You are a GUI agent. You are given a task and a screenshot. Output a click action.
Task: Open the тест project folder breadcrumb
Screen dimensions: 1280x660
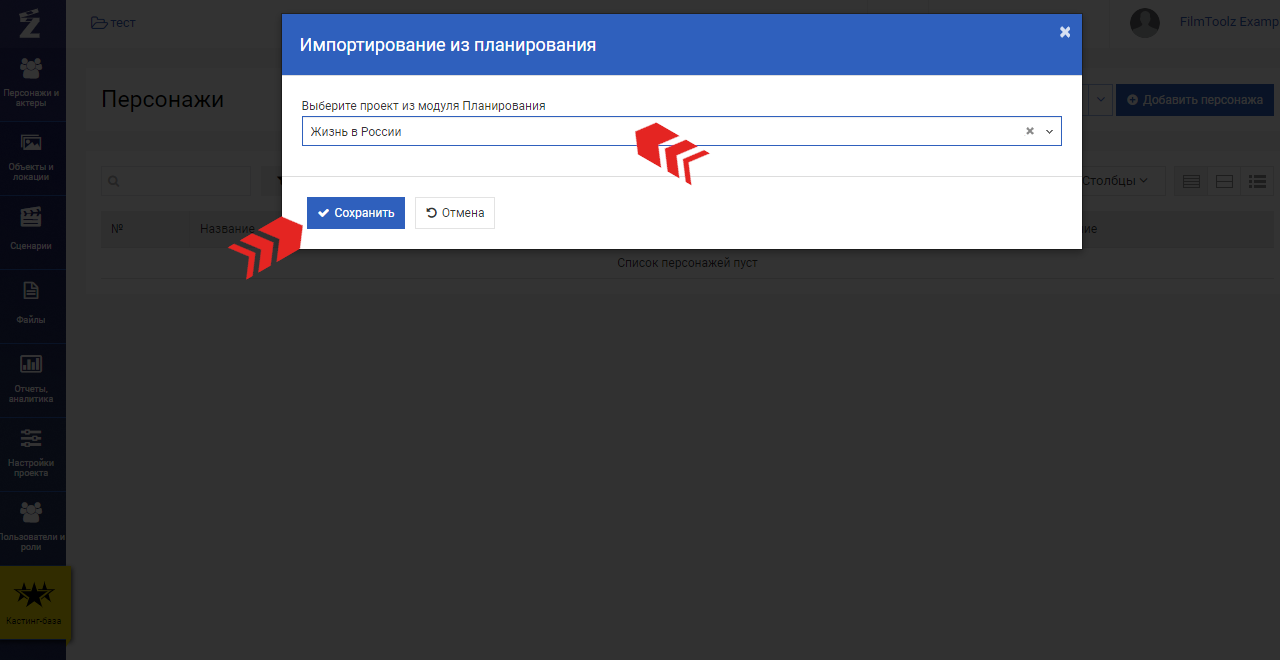click(x=113, y=22)
